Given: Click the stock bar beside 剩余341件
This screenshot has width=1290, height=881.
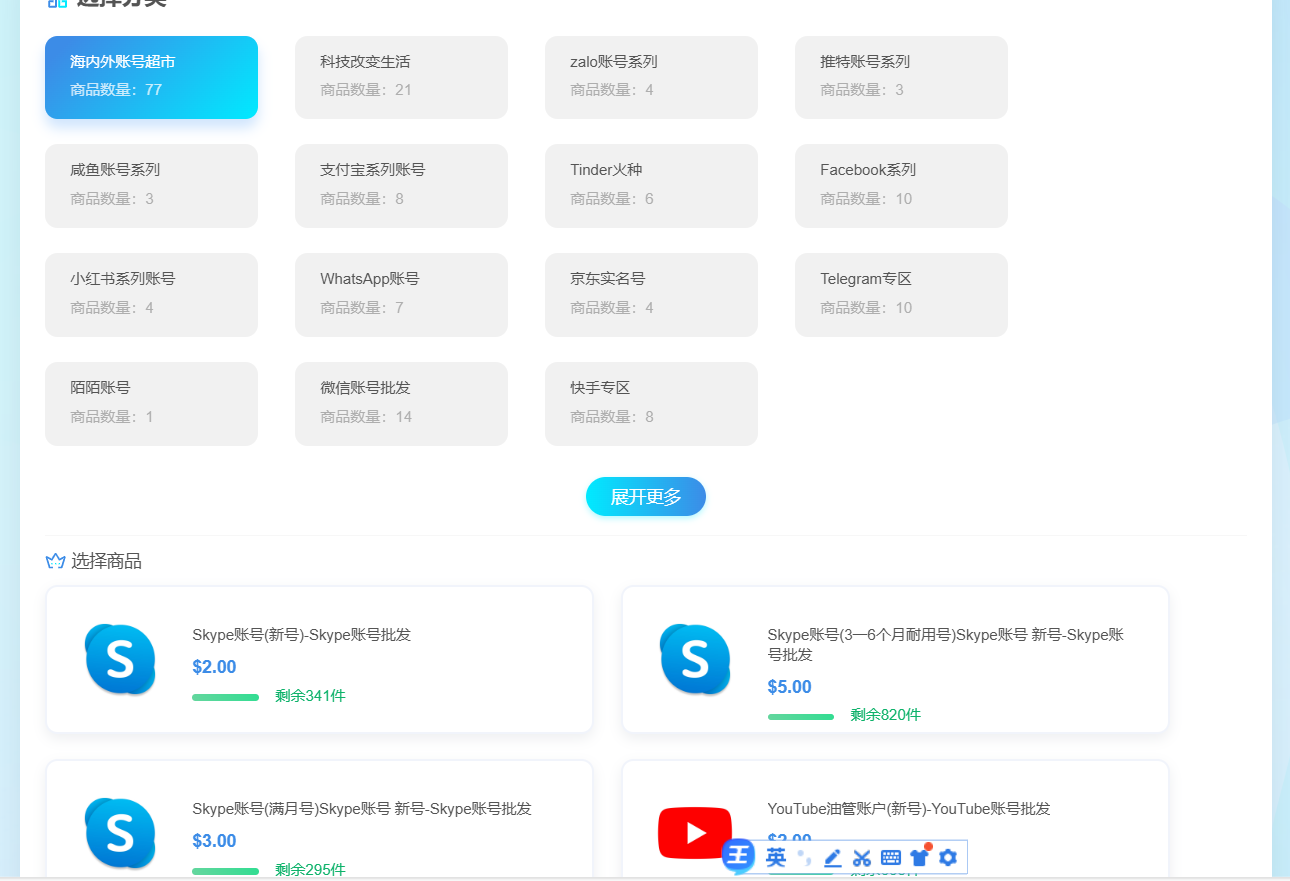Looking at the screenshot, I should coord(225,697).
